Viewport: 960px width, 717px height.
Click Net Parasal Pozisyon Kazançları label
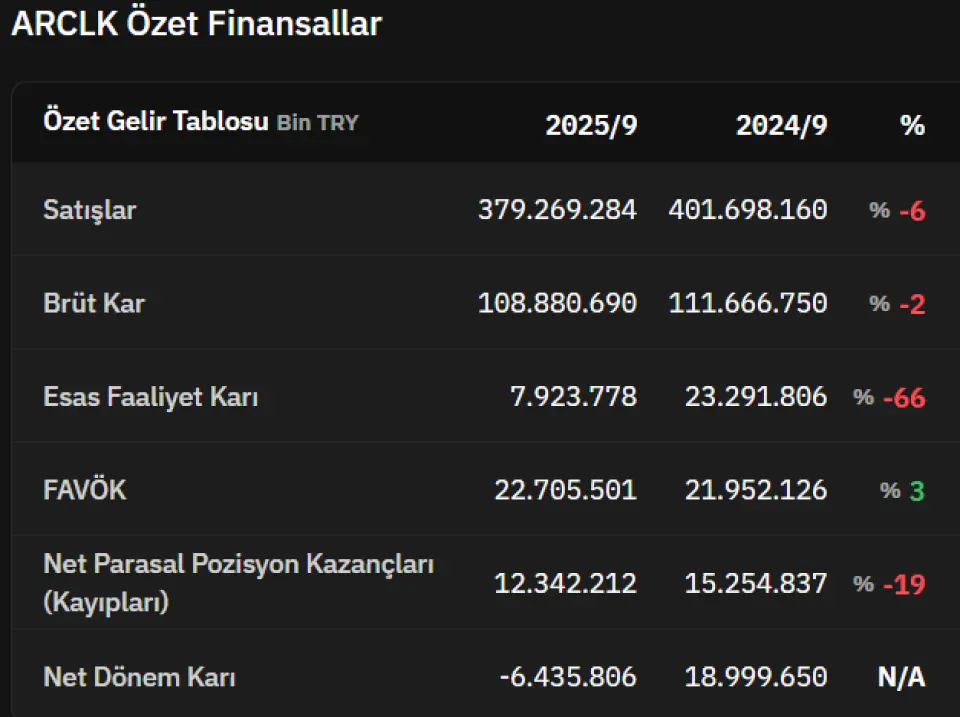238,565
